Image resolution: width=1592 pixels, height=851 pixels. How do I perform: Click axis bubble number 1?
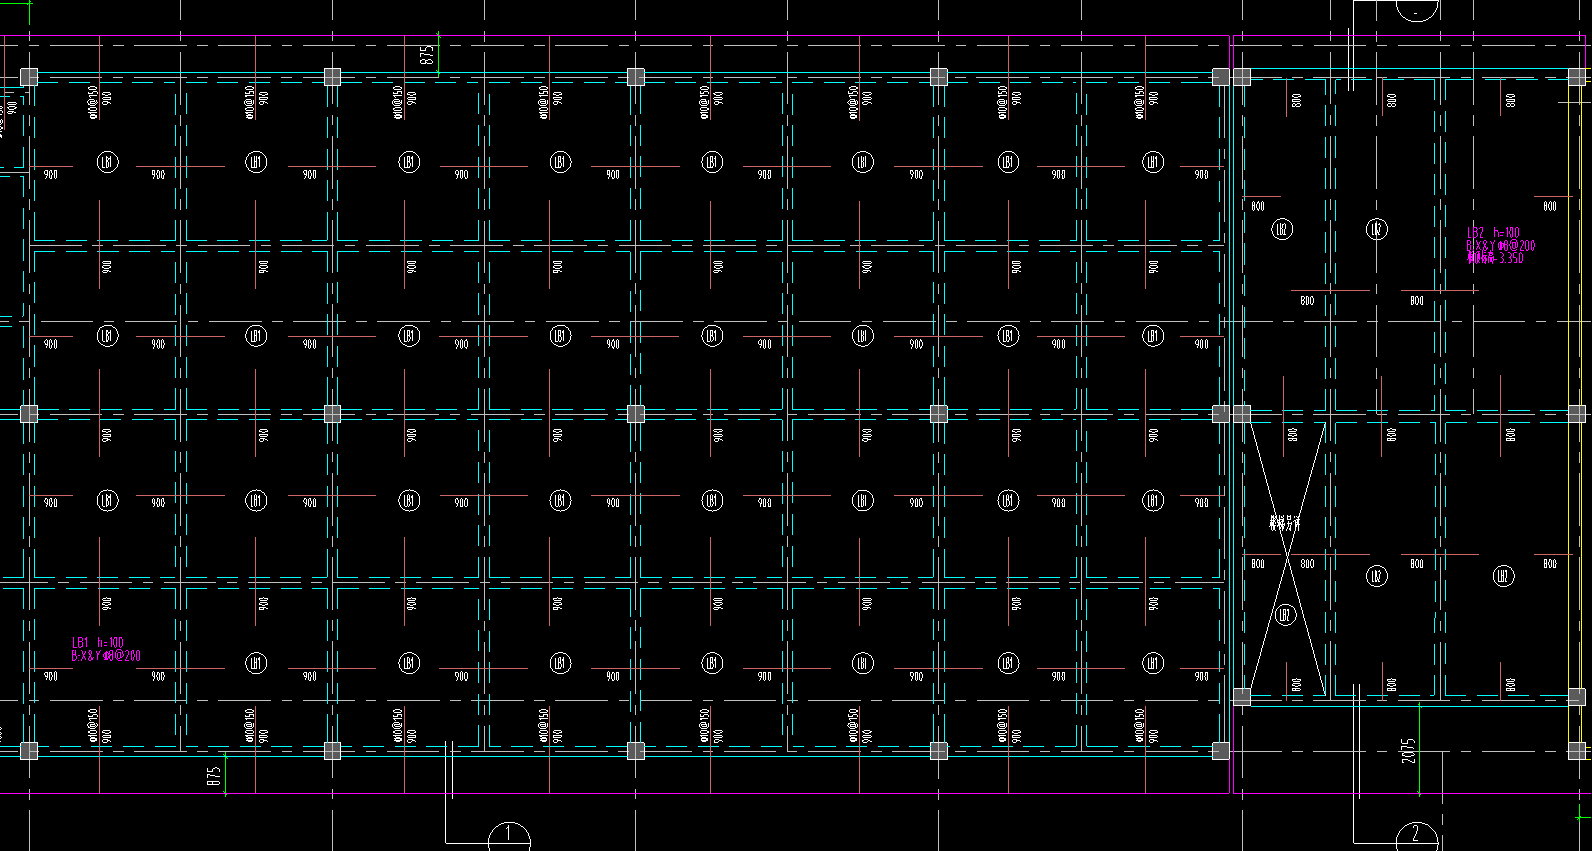[508, 836]
